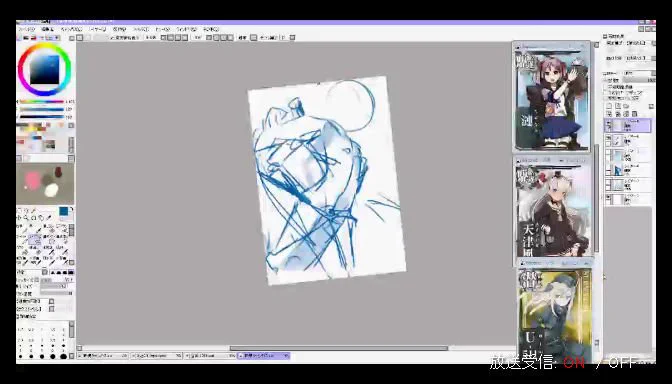The height and width of the screenshot is (384, 672).
Task: Select the rectangular selection tool
Action: [19, 210]
